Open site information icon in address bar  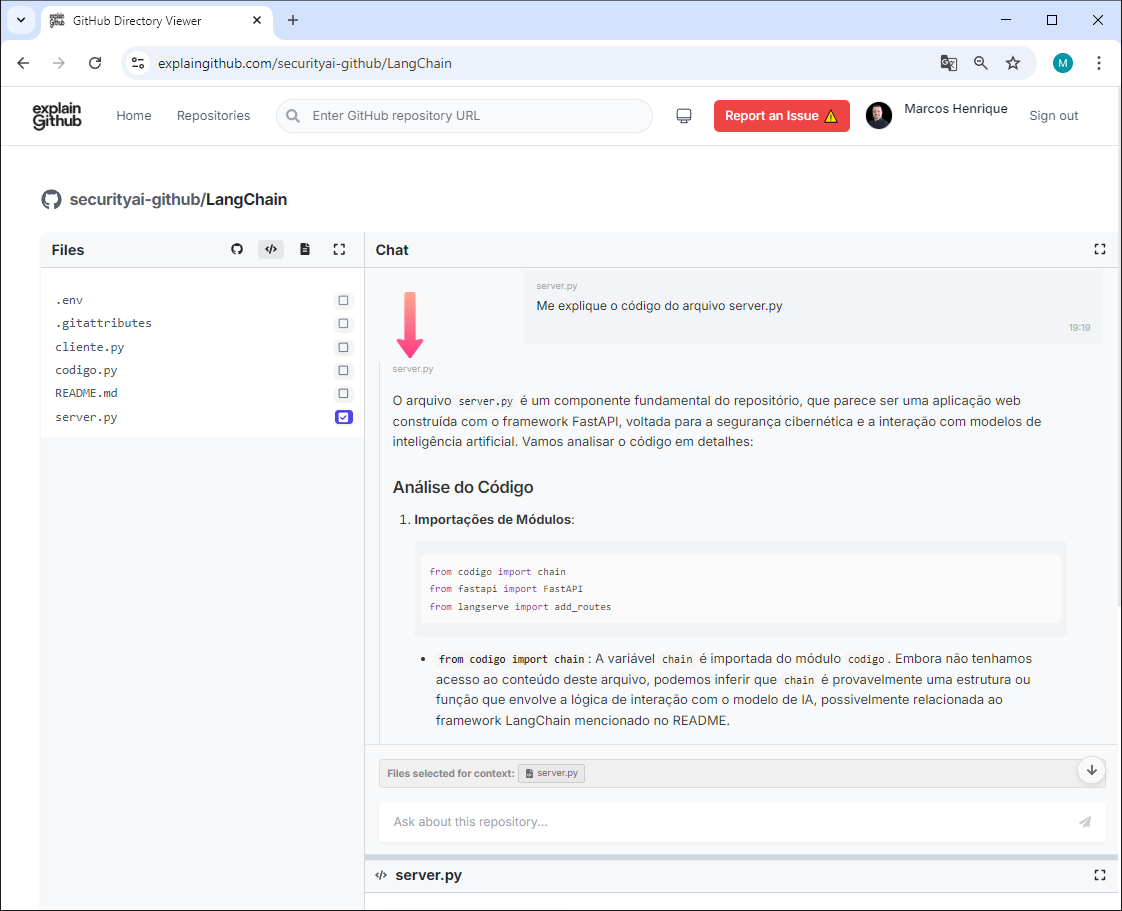pos(138,63)
